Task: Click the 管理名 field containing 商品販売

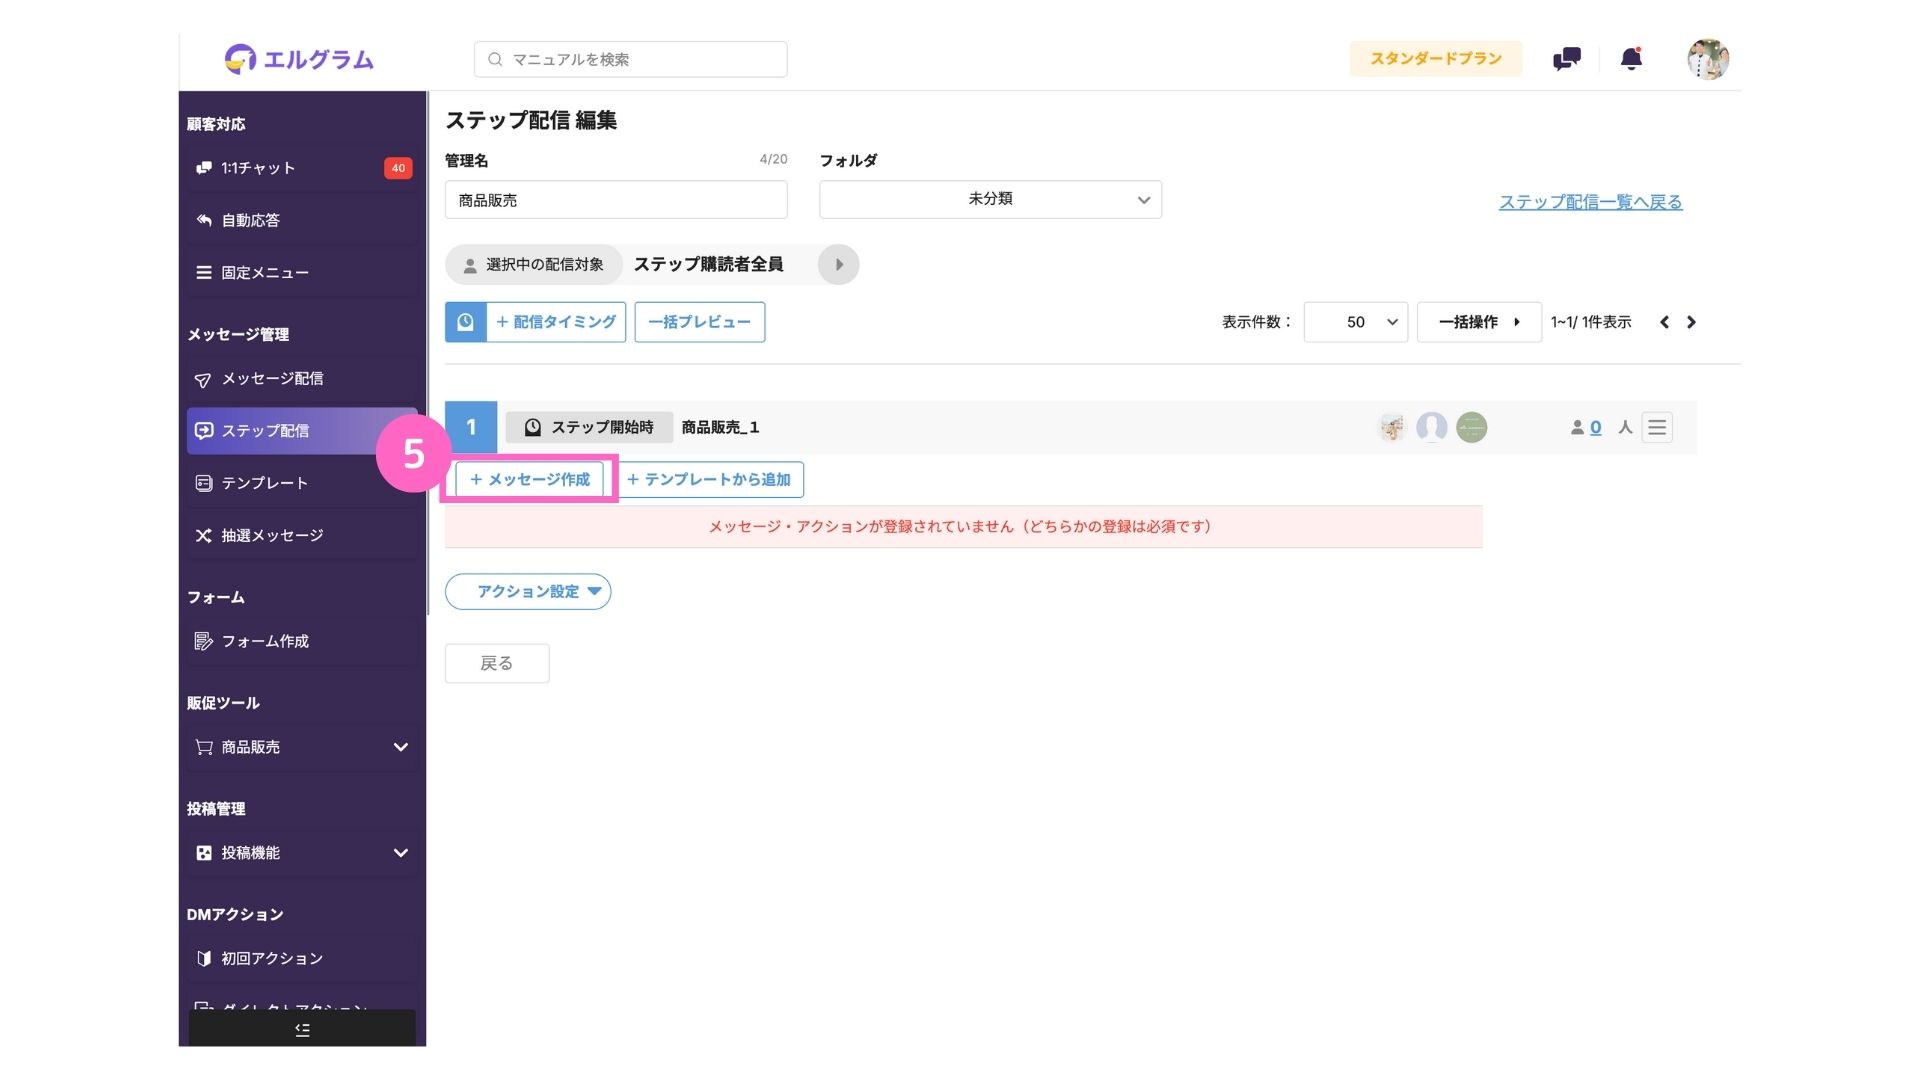Action: (x=616, y=200)
